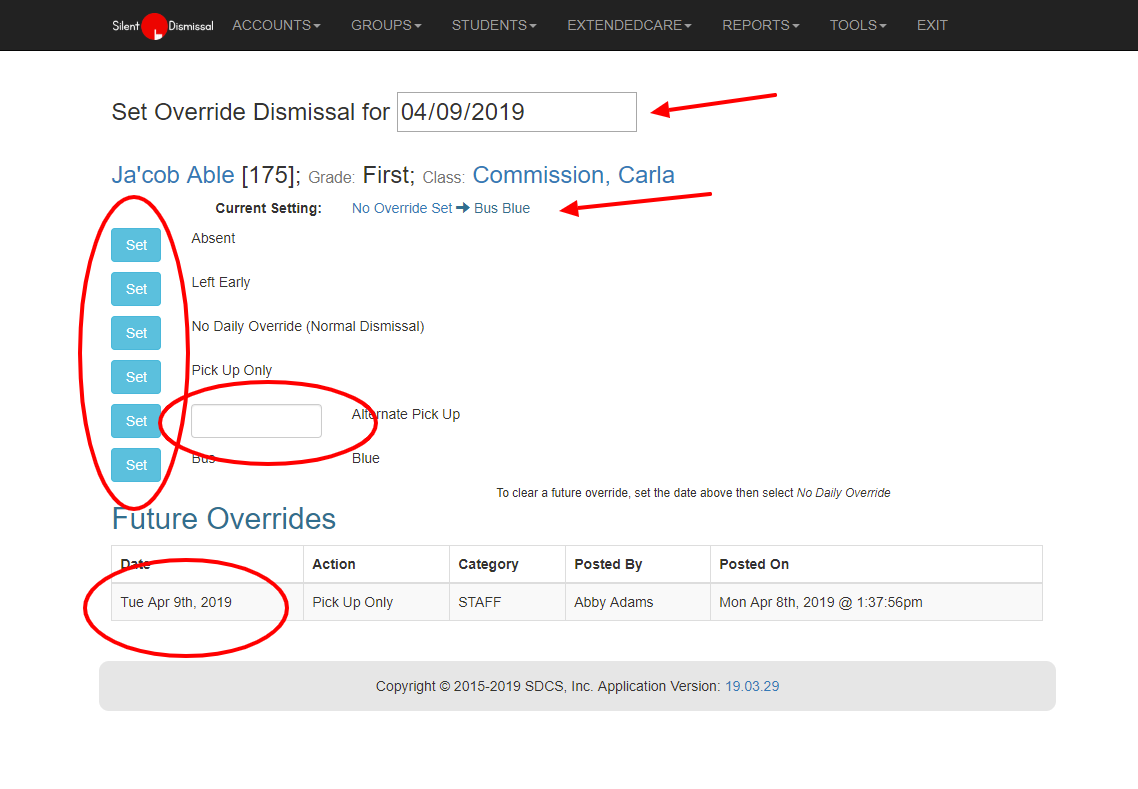The image size is (1138, 789).
Task: Open the STUDENTS dropdown
Action: coord(494,25)
